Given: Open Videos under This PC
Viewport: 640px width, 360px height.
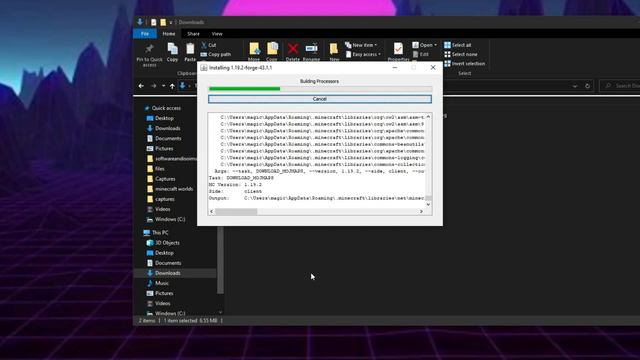Looking at the screenshot, I should [x=162, y=304].
